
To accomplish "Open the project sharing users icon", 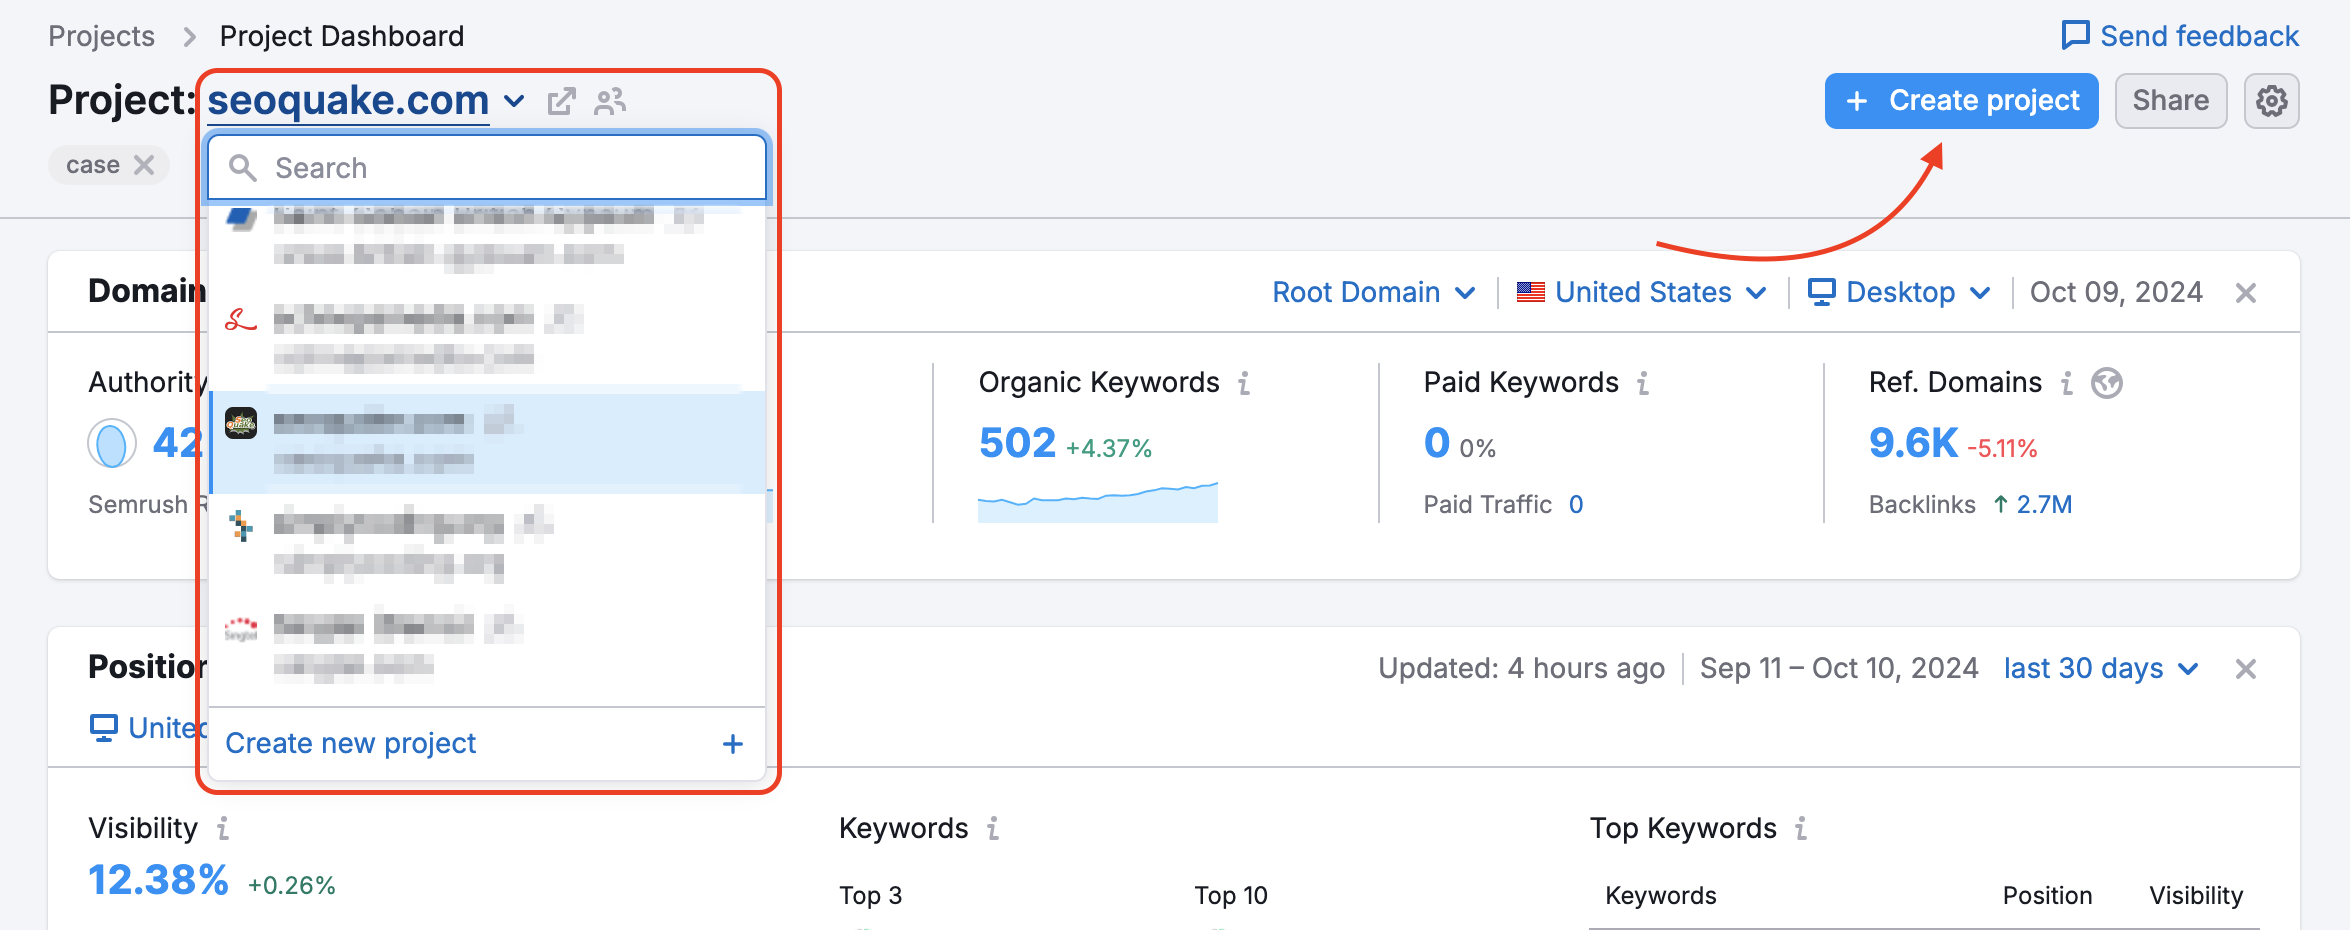I will 610,101.
